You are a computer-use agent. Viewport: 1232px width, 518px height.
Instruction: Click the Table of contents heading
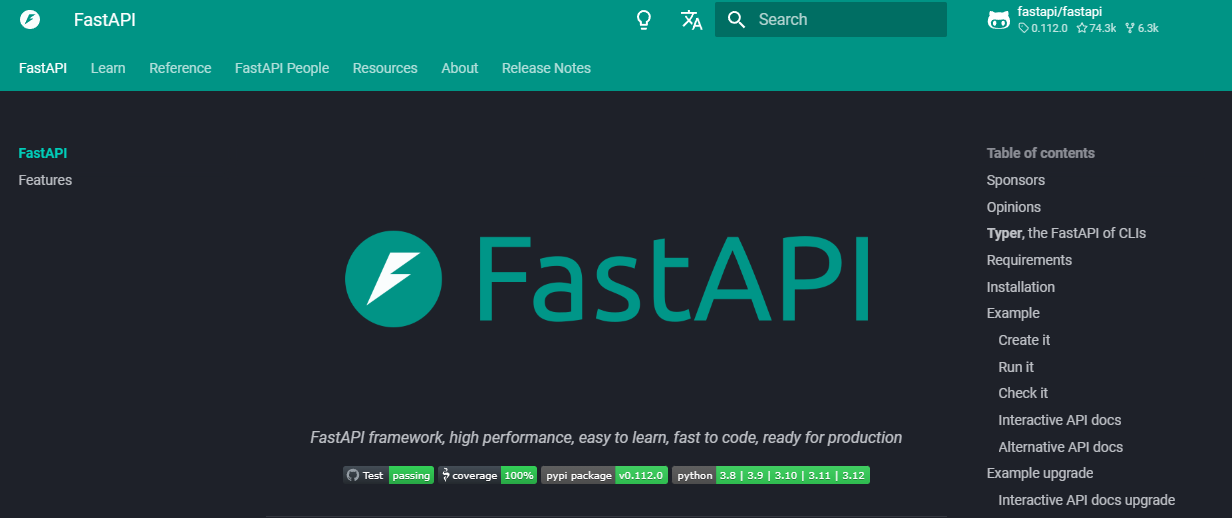(x=1041, y=153)
